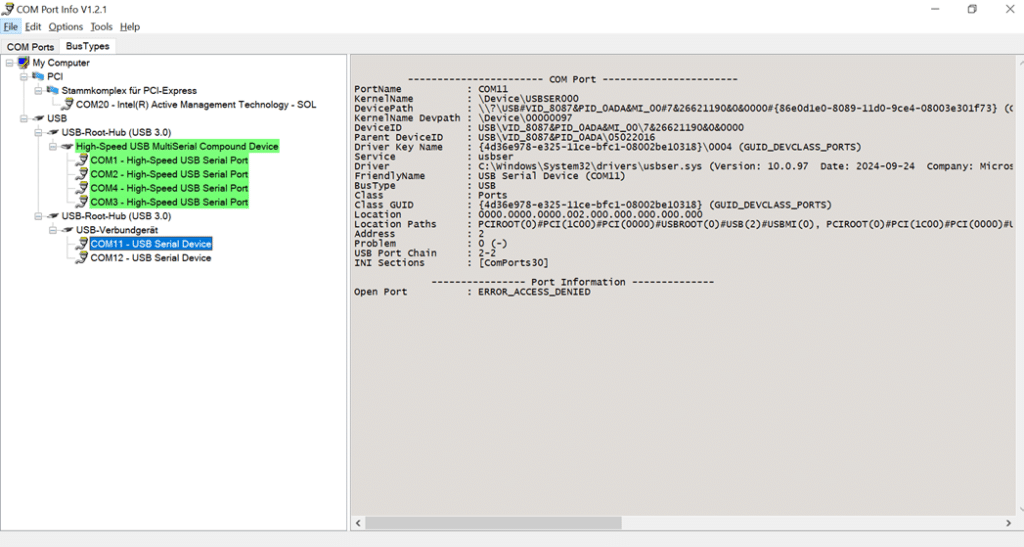Switch to the COM Ports tab

[31, 47]
